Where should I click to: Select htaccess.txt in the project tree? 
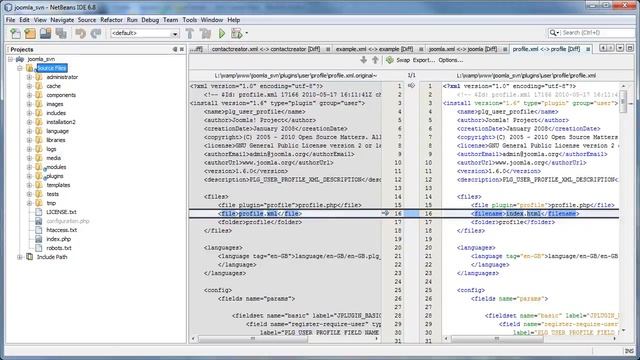point(62,230)
